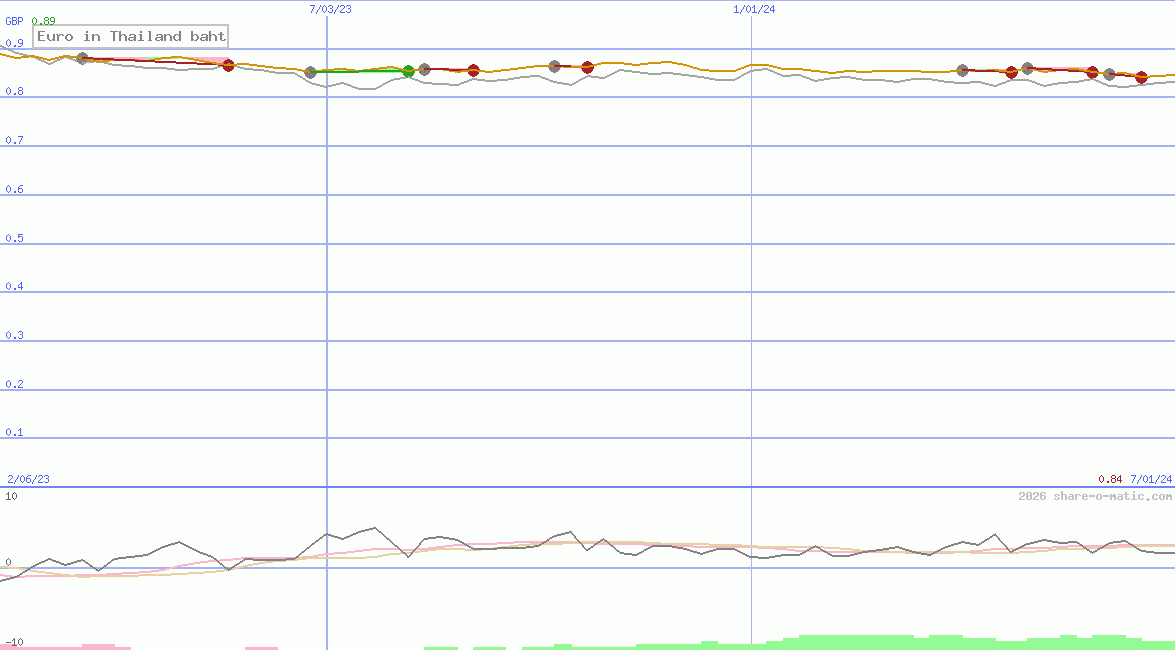The height and width of the screenshot is (650, 1175).
Task: Click the 1/01/24 date label
Action: tap(754, 9)
